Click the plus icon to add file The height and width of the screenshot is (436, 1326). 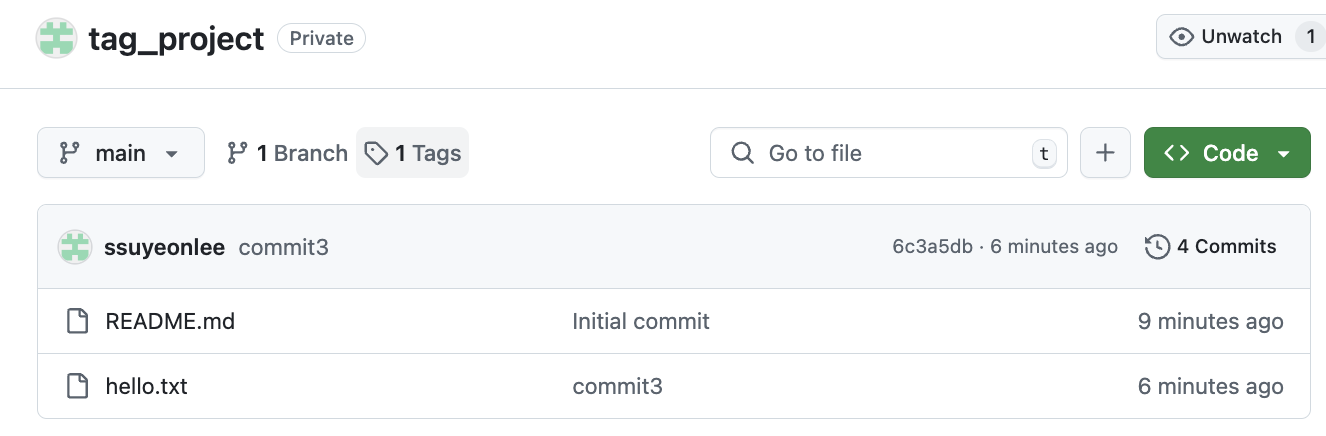click(1105, 153)
